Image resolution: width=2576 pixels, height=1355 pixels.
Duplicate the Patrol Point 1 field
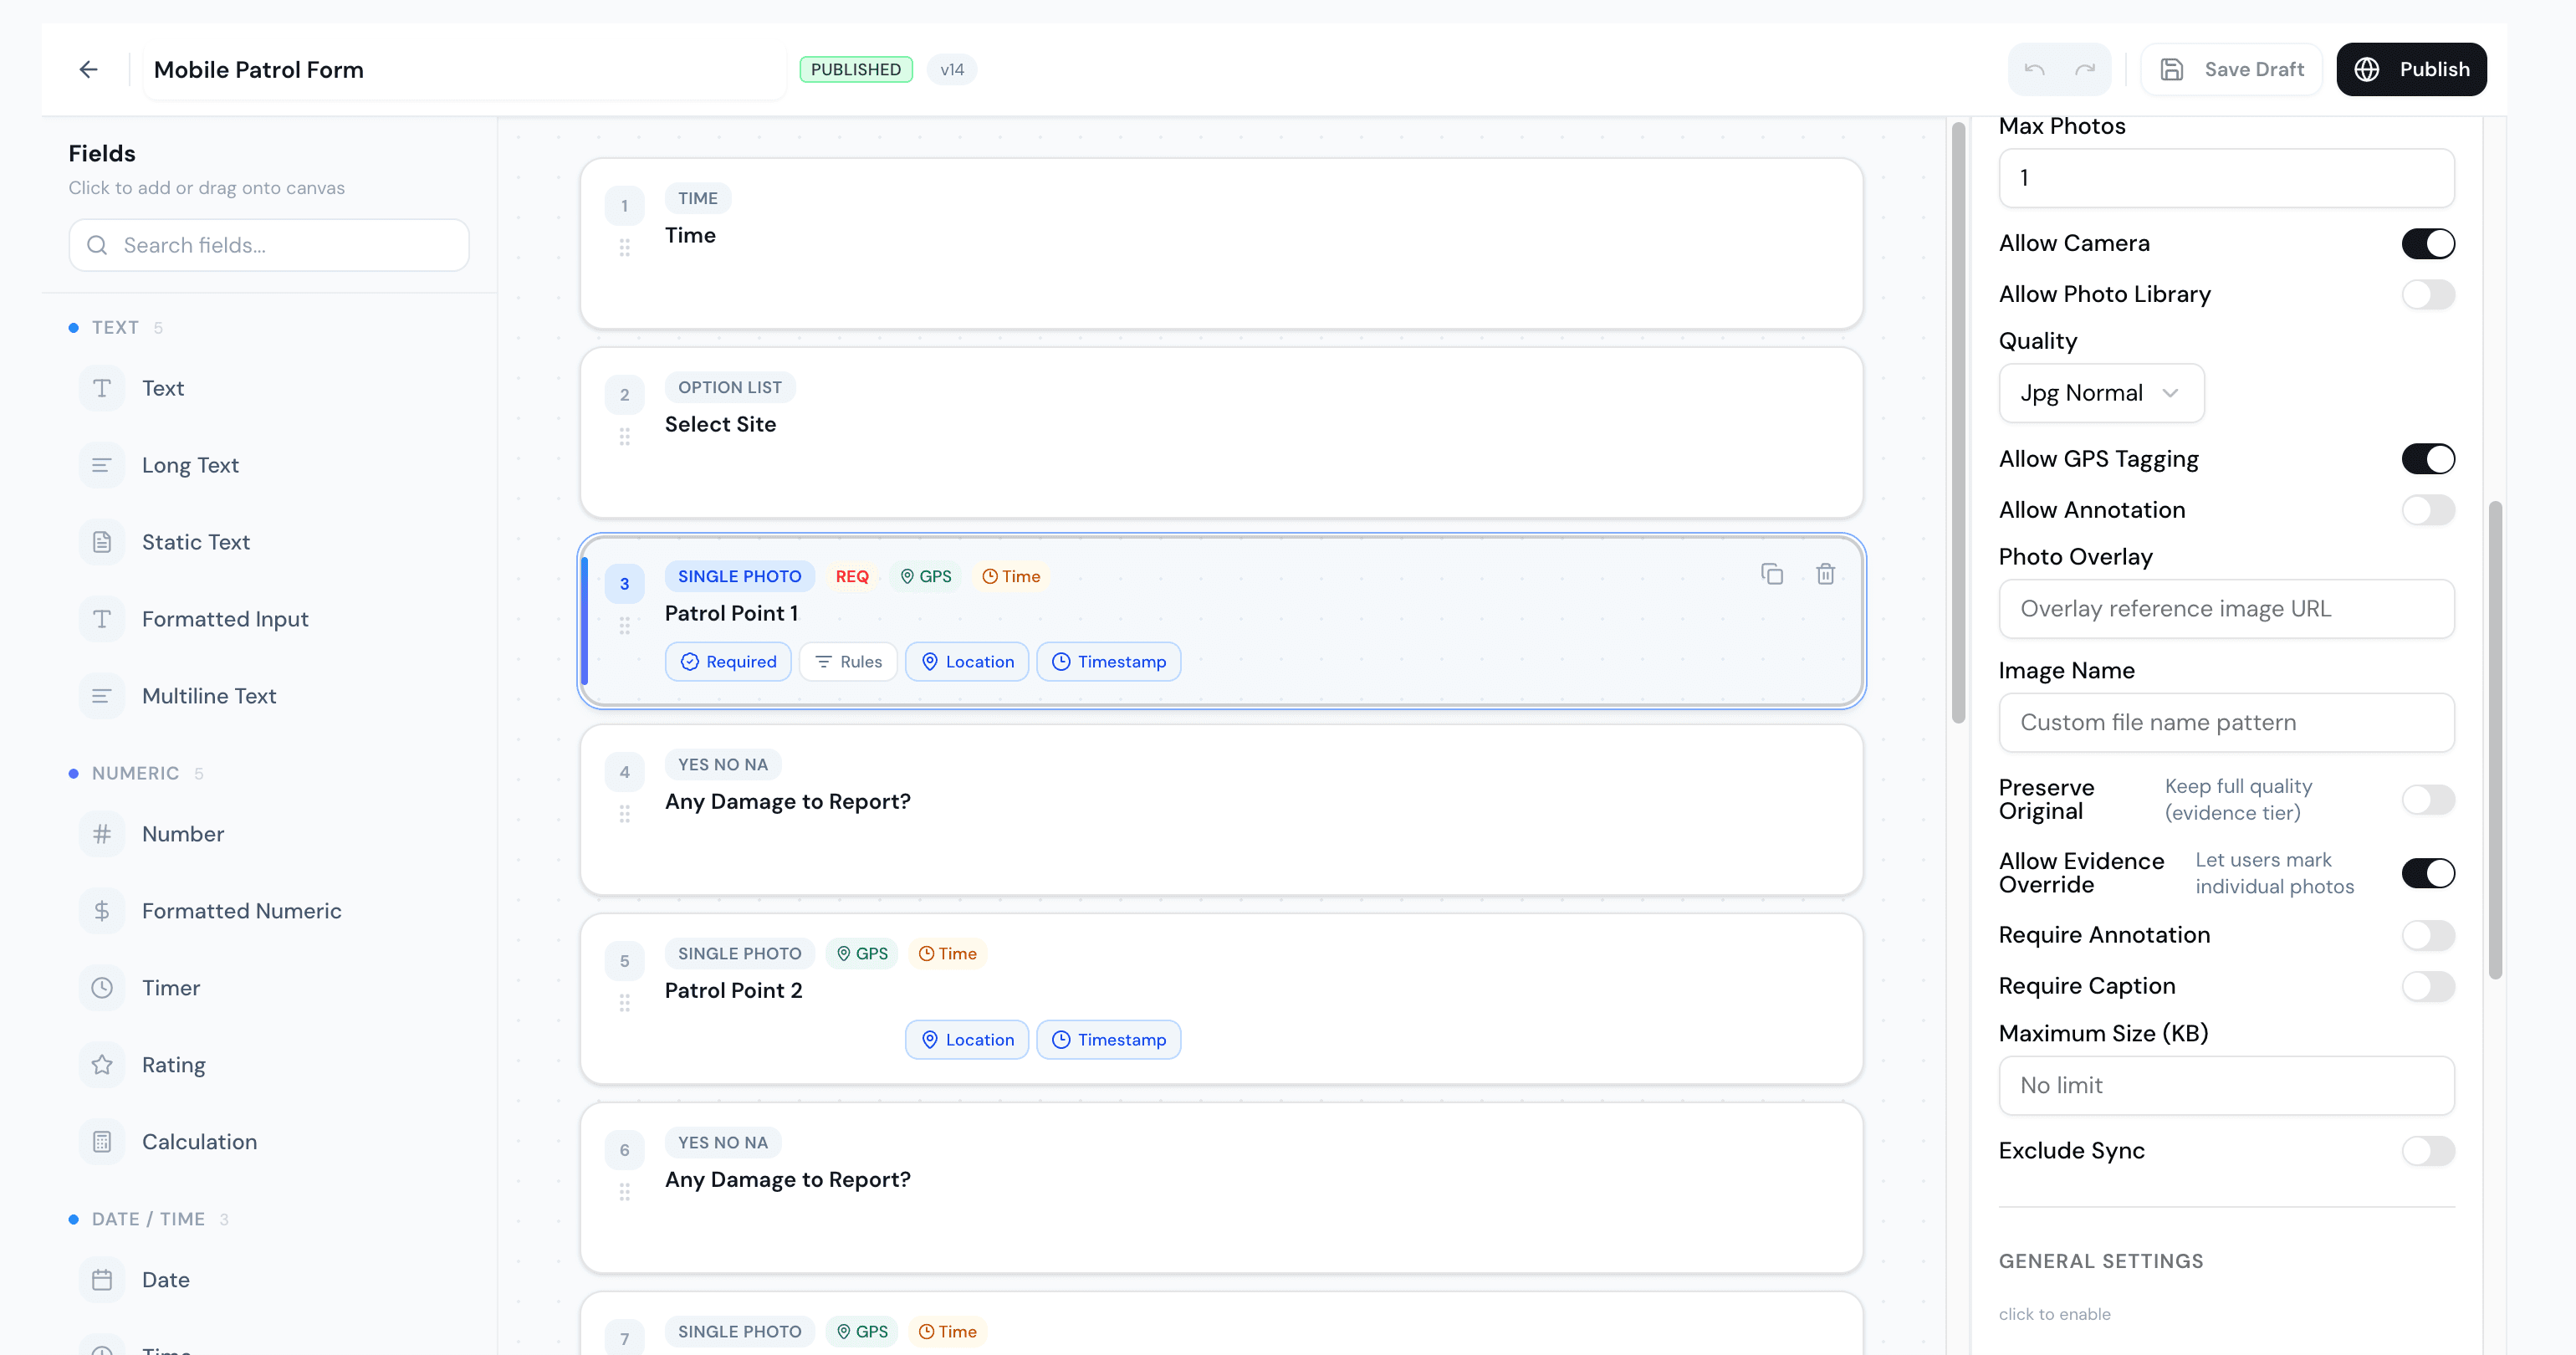[x=1772, y=574]
